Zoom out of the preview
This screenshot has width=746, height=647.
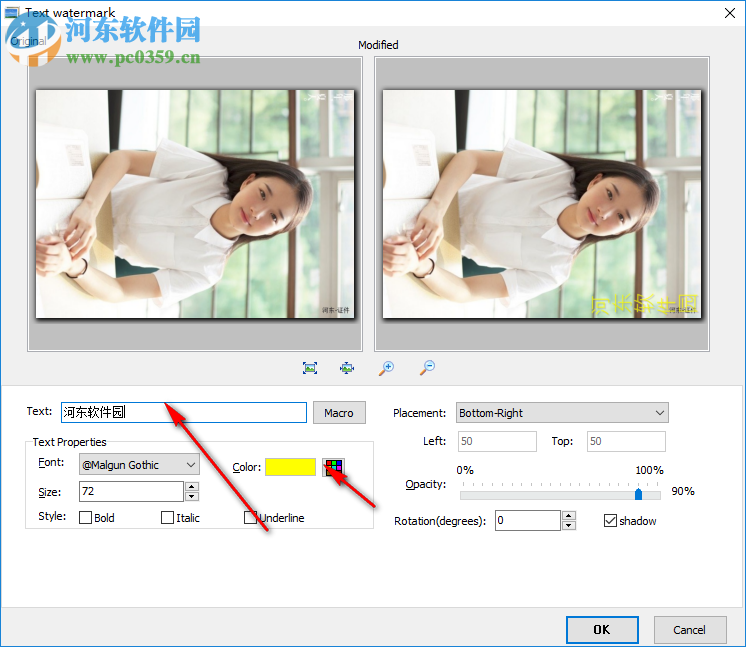427,367
